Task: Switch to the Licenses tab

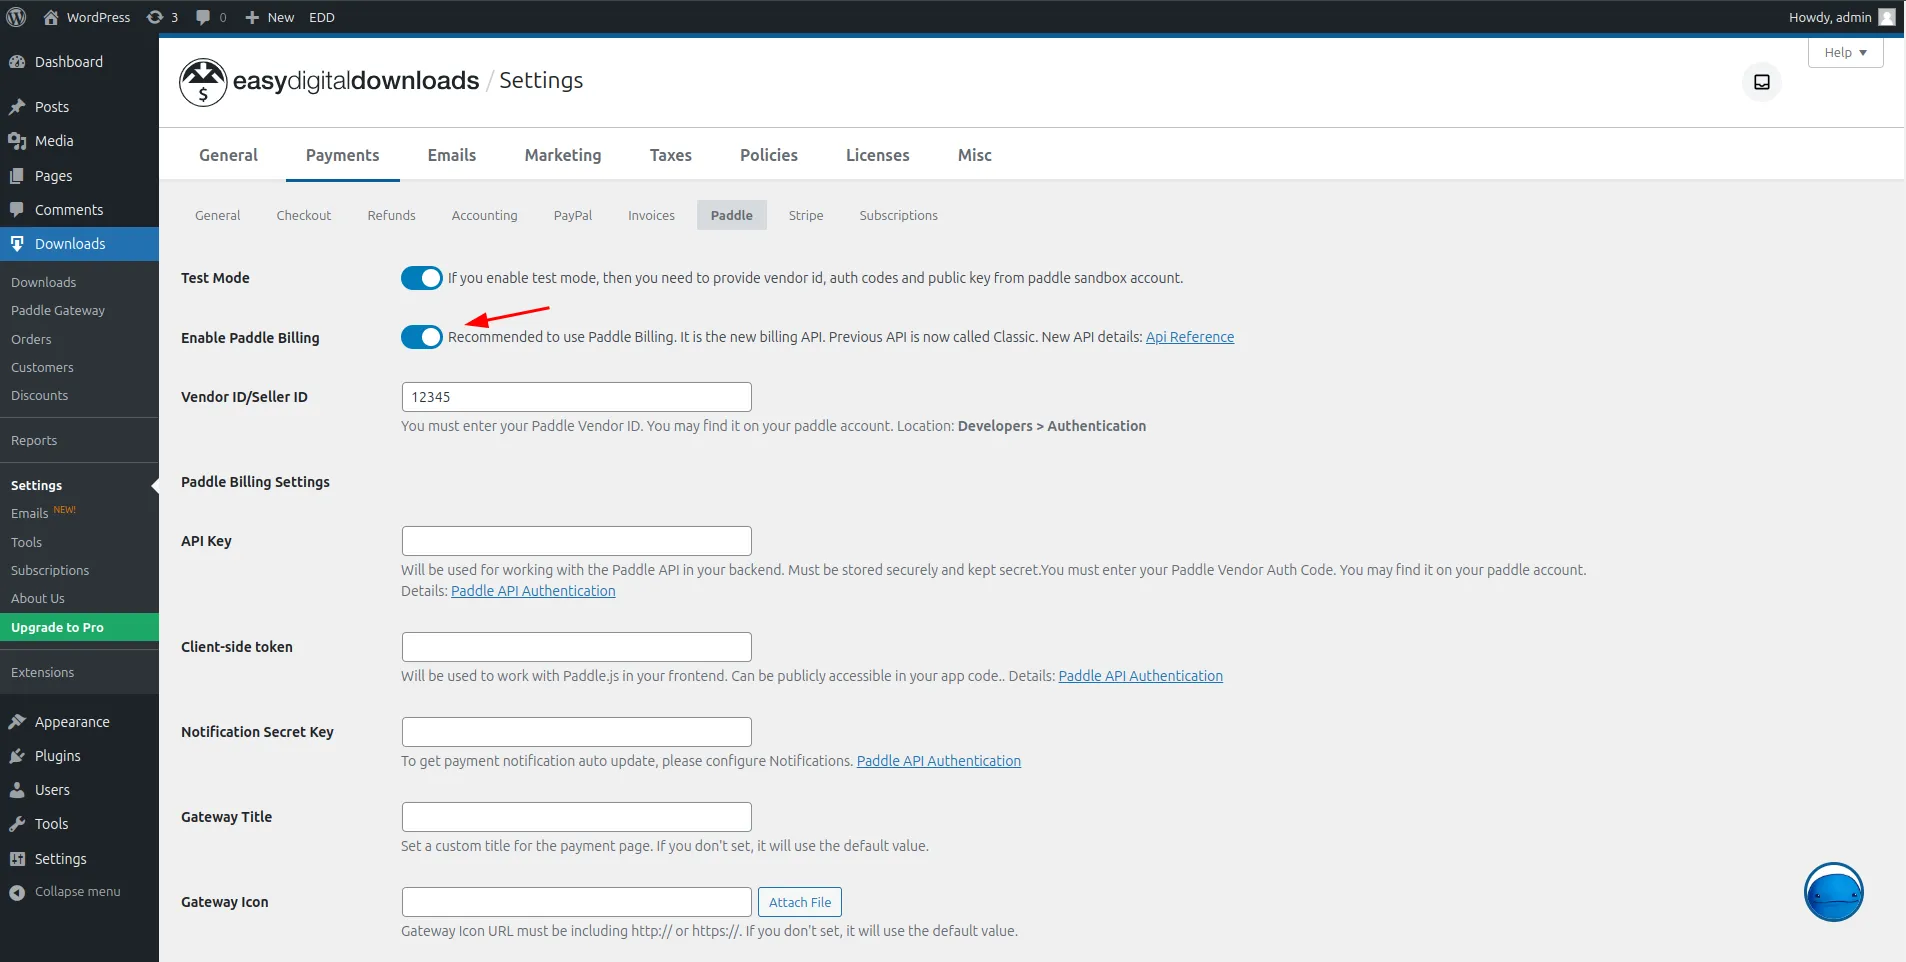Action: [878, 155]
